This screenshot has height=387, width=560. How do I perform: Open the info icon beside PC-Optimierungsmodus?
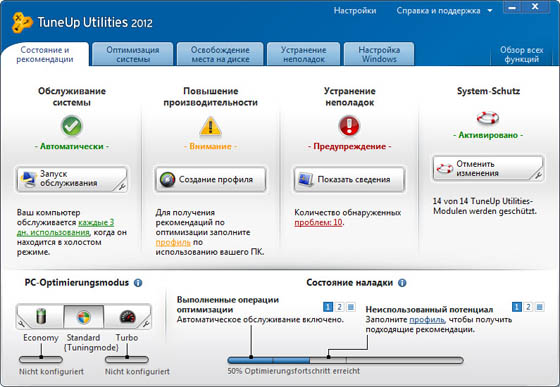138,283
